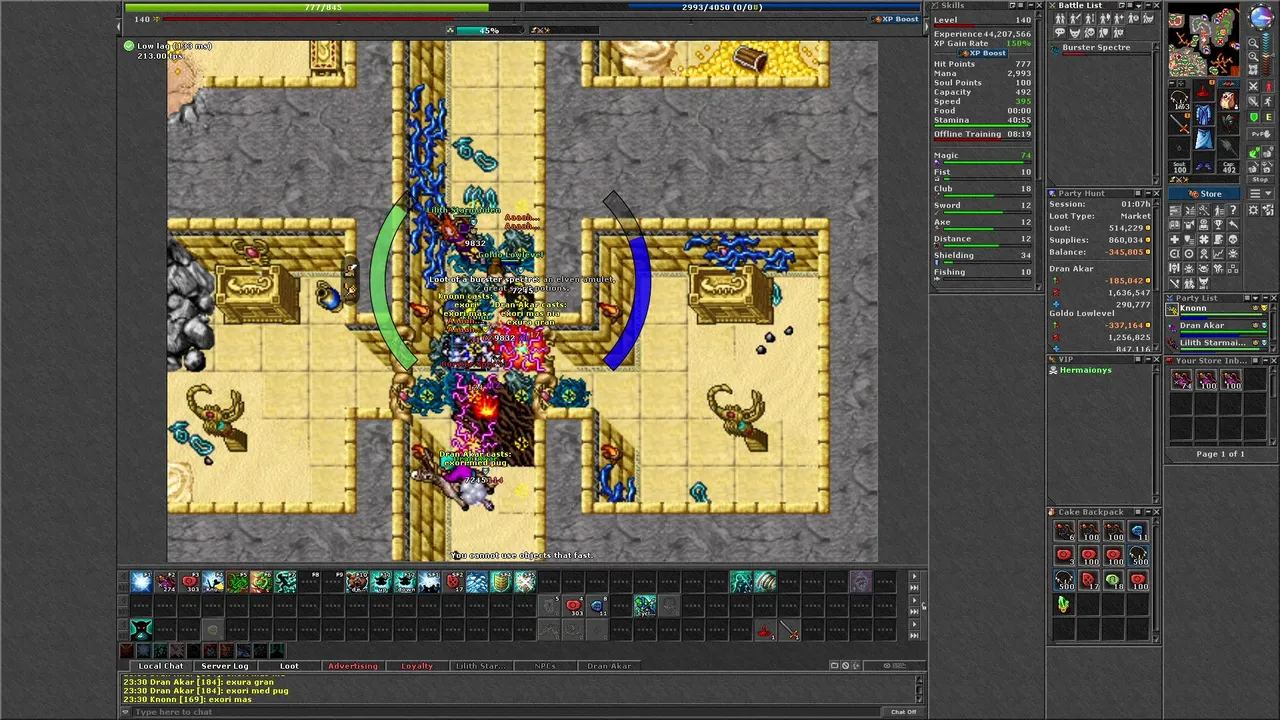Click the backpack equipment slot

click(1228, 100)
